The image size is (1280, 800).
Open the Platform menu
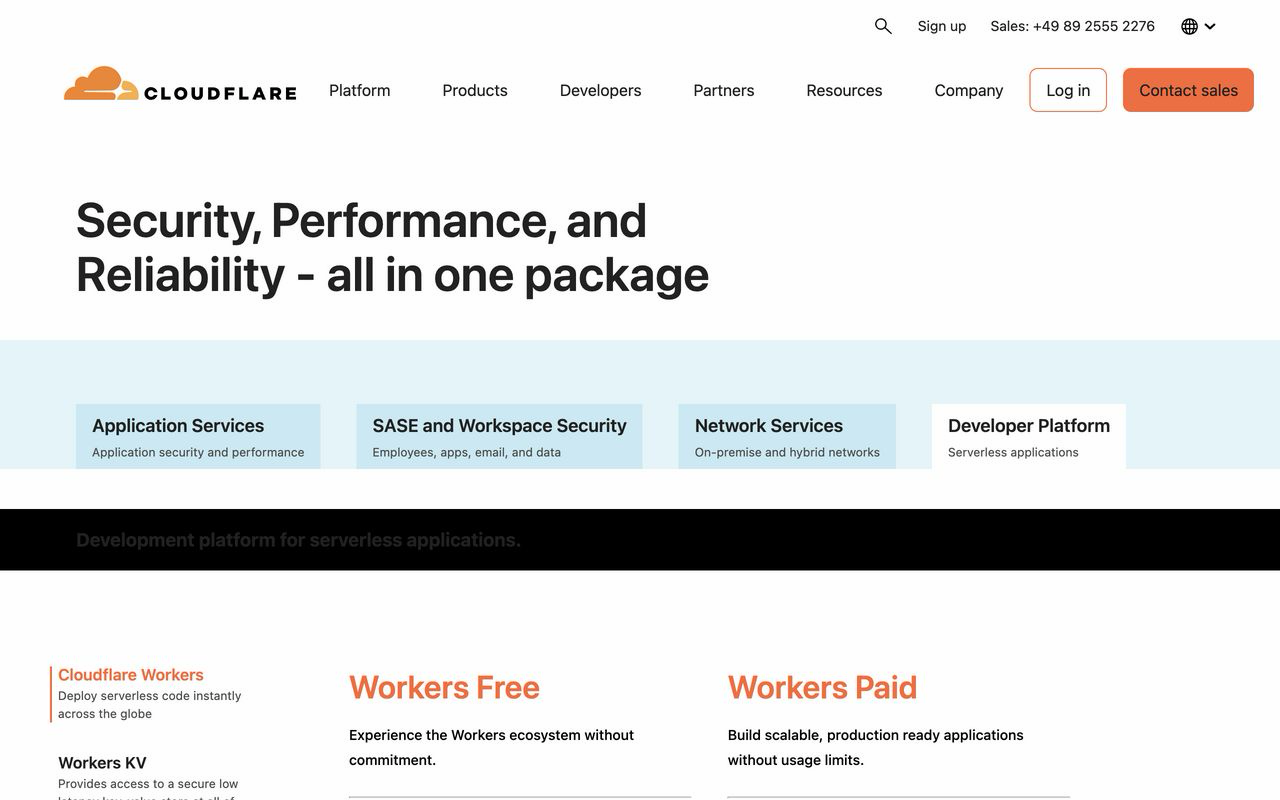click(x=360, y=90)
